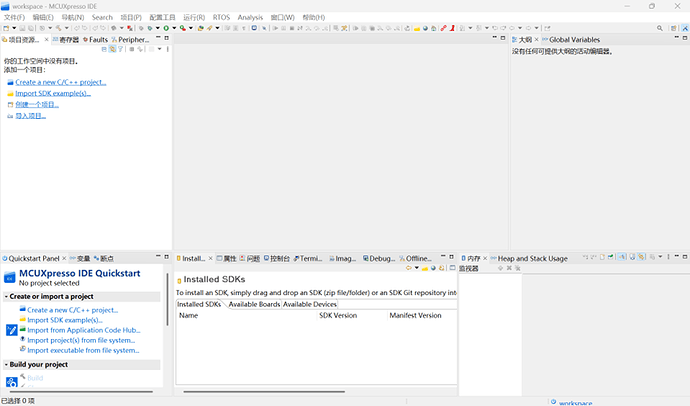The image size is (690, 406).
Task: Open the dropdown arrow beside Run button
Action: coord(175,28)
